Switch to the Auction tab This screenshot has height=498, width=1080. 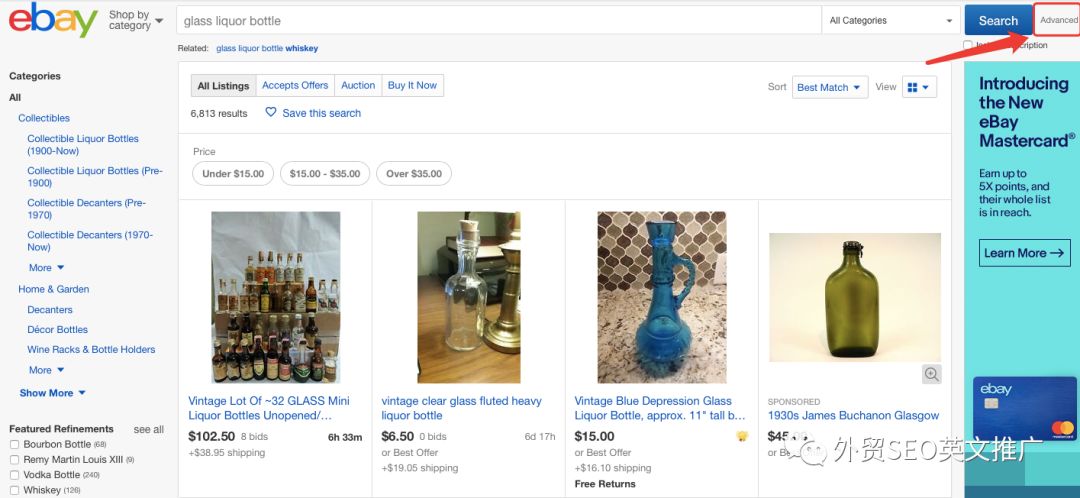pos(358,86)
